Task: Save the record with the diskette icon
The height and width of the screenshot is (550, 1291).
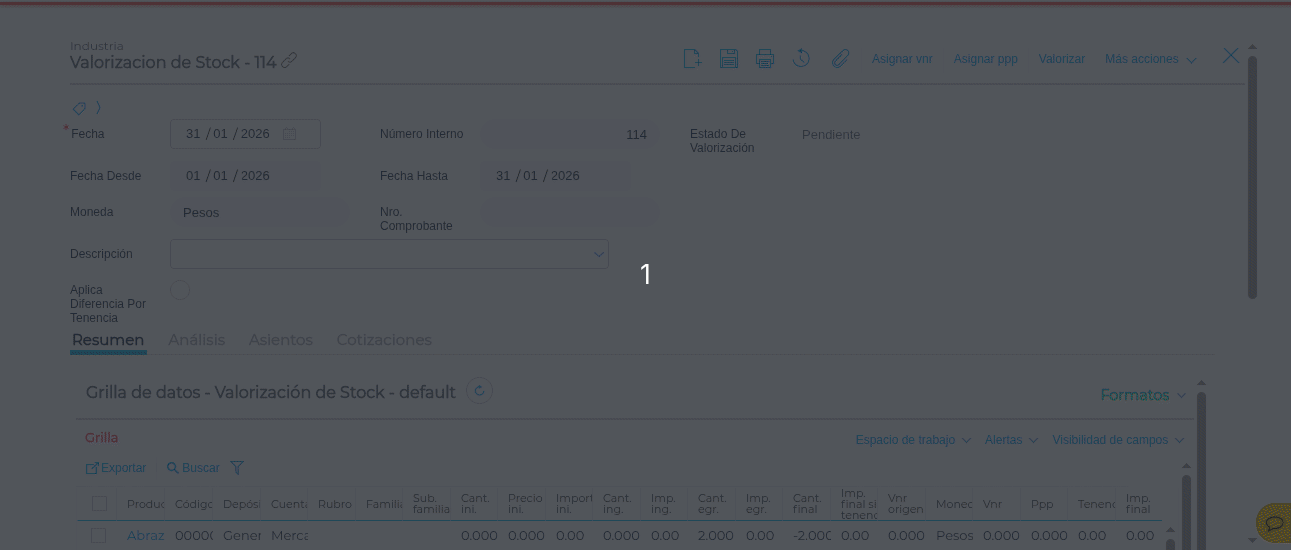Action: click(x=729, y=59)
